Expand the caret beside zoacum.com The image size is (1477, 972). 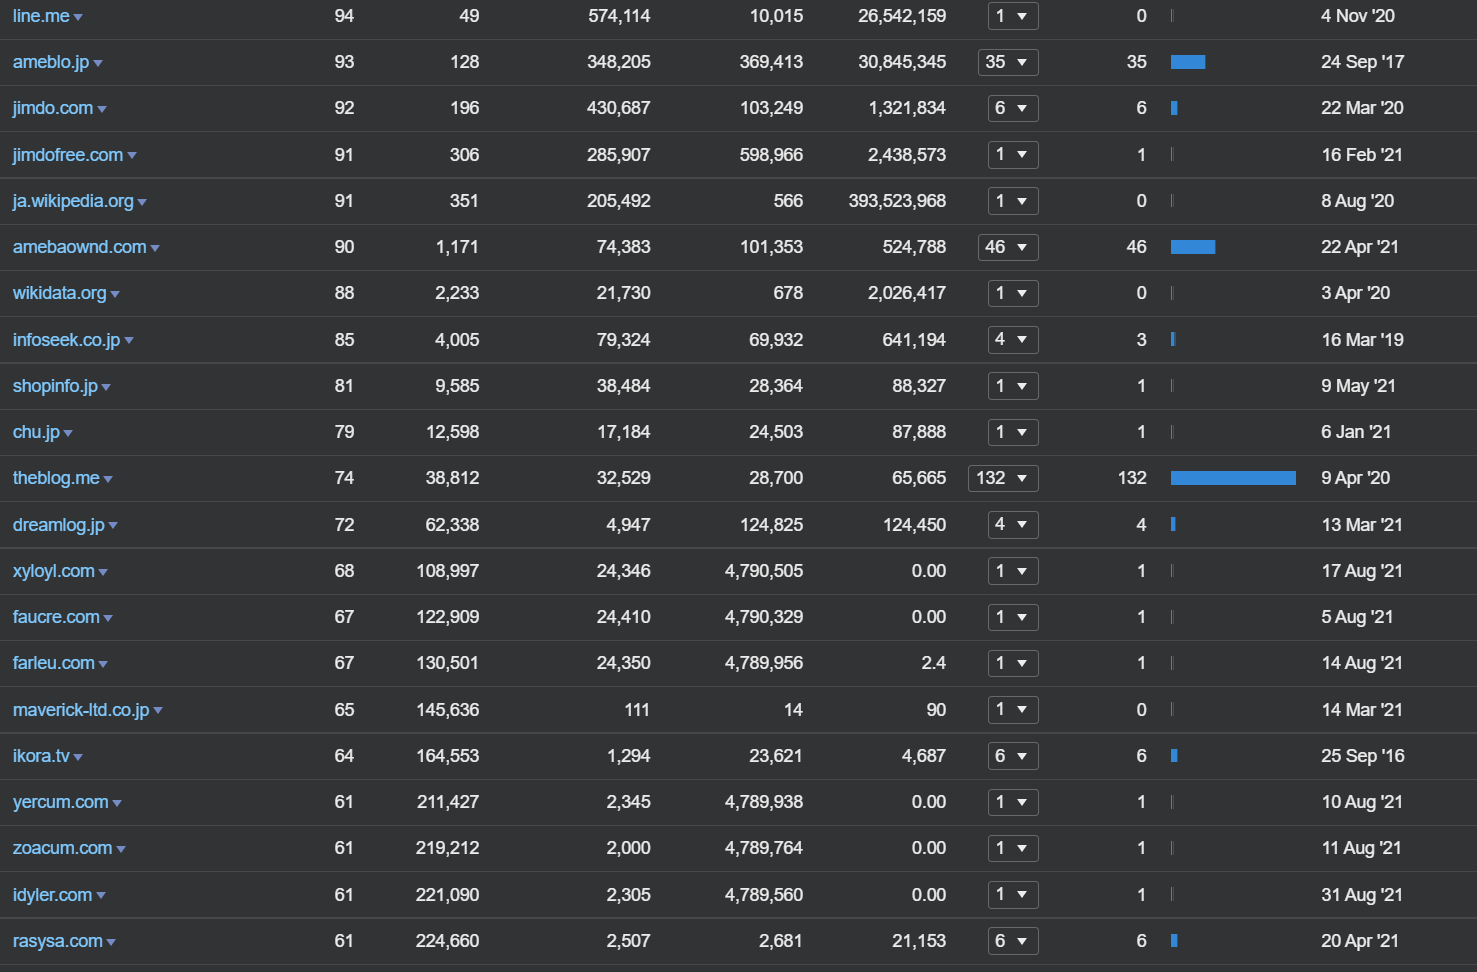coord(121,849)
